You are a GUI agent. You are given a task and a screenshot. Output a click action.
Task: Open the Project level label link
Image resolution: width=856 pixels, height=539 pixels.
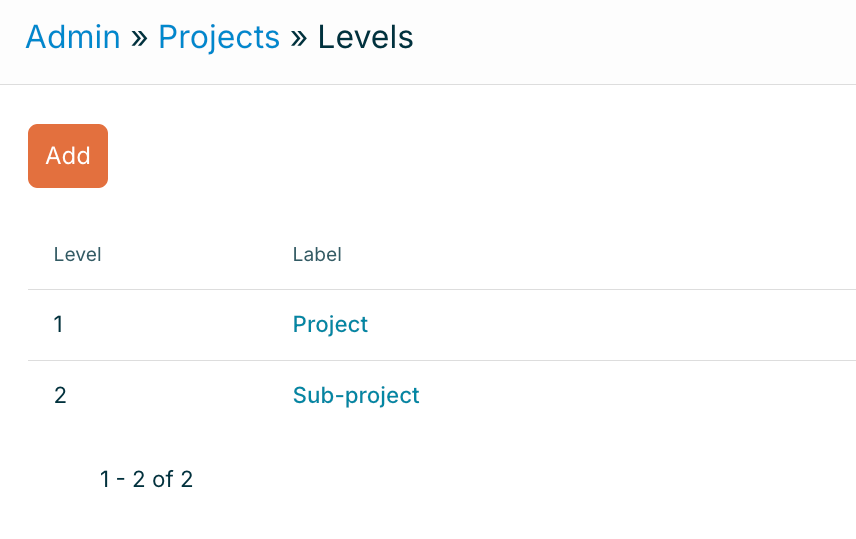pos(330,325)
